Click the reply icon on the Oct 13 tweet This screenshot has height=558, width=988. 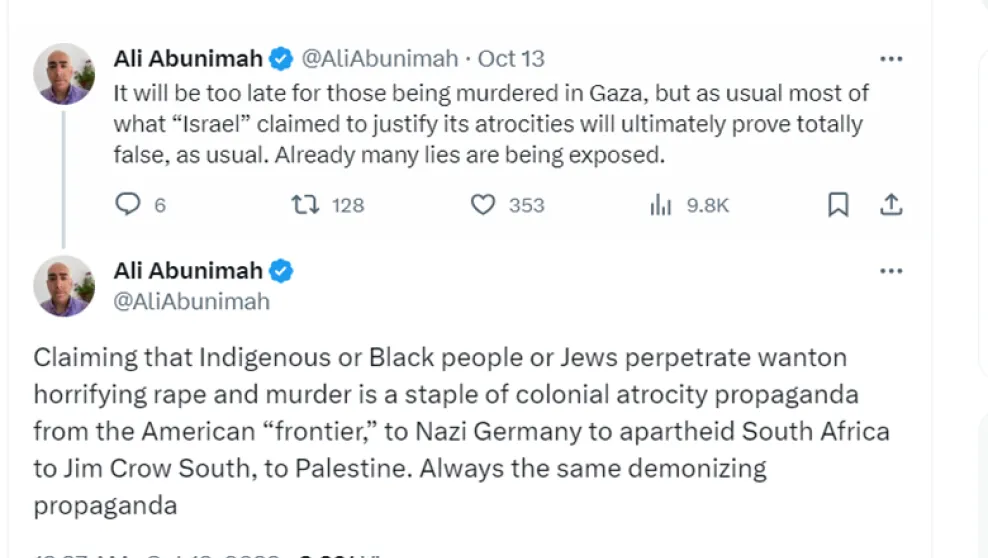click(129, 205)
